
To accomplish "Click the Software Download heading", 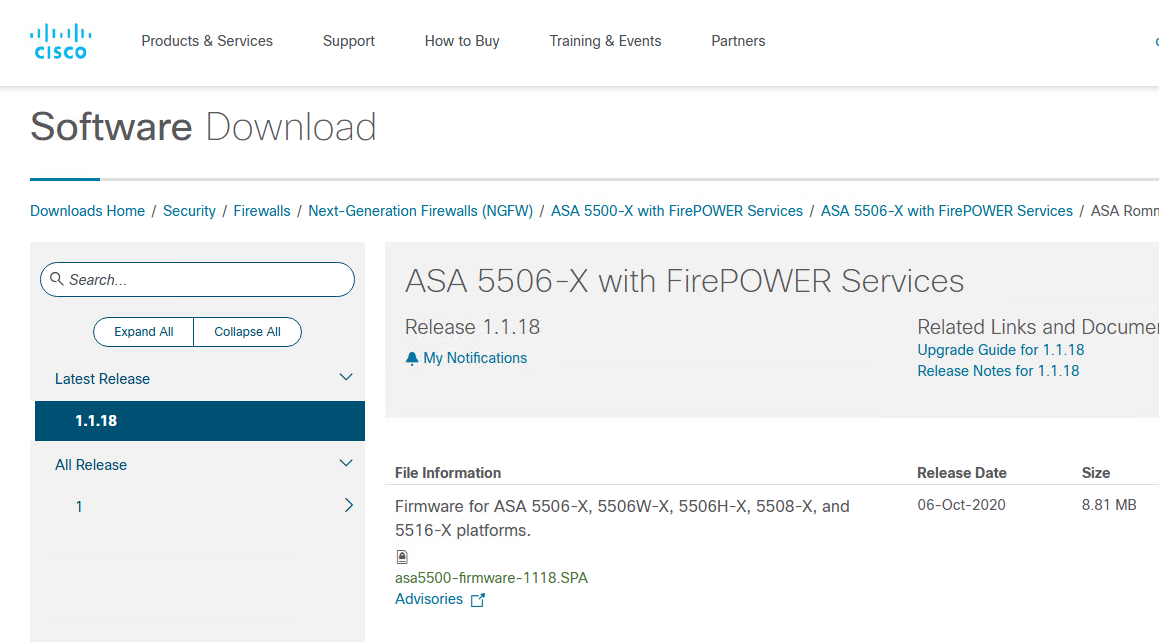I will 203,127.
